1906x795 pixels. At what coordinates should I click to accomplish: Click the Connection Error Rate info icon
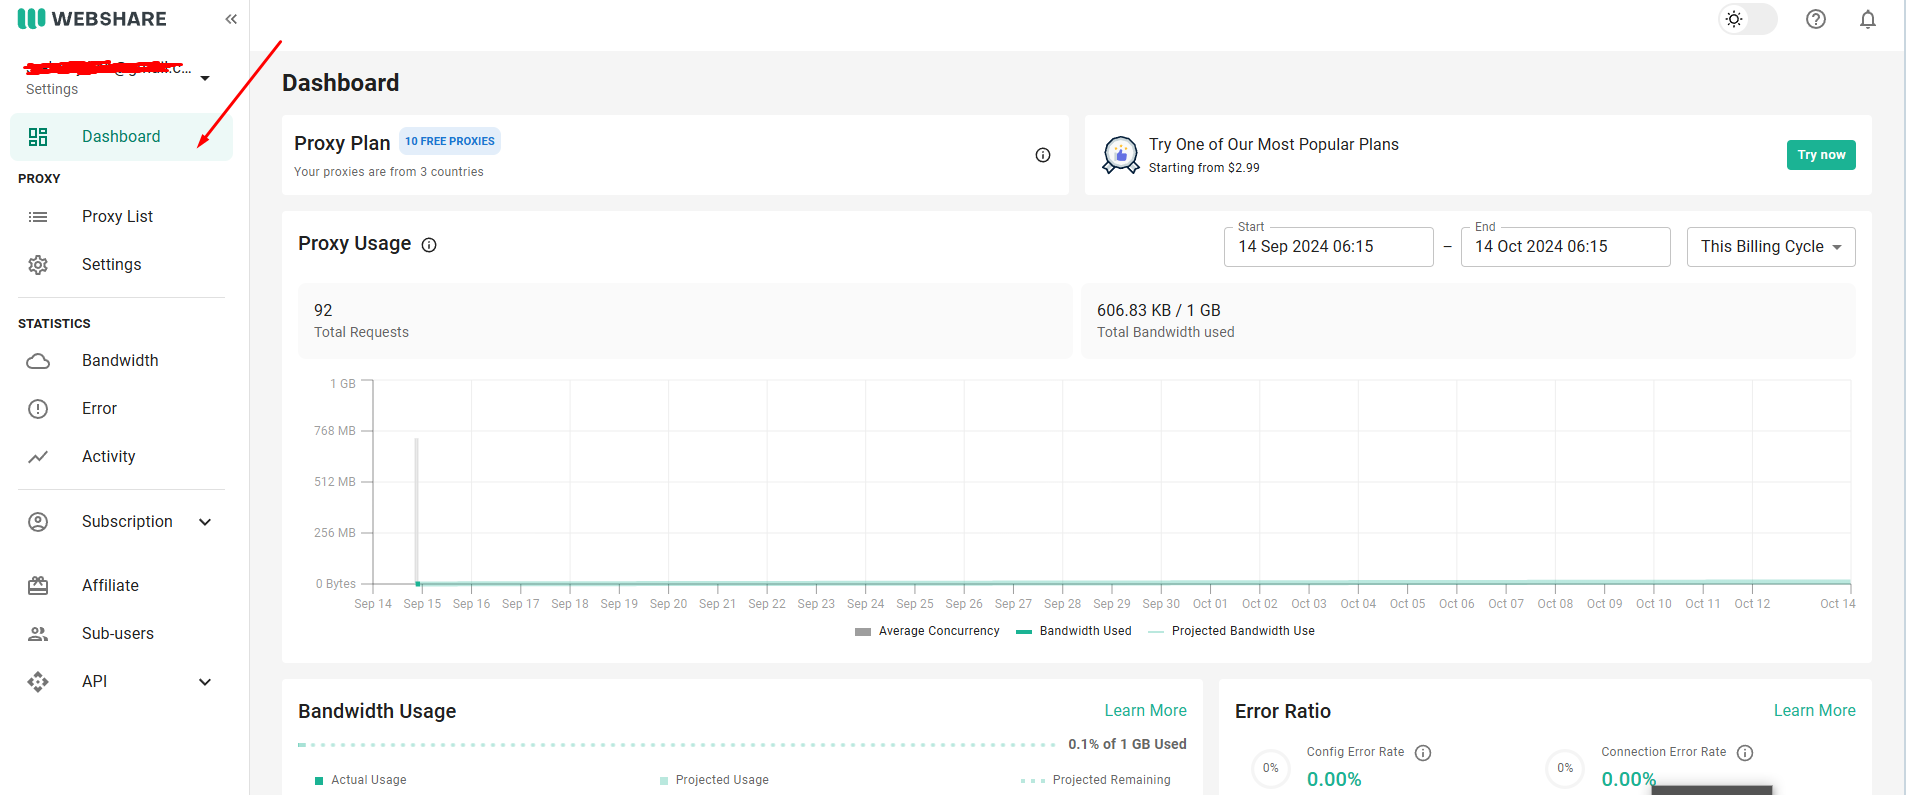(1745, 753)
